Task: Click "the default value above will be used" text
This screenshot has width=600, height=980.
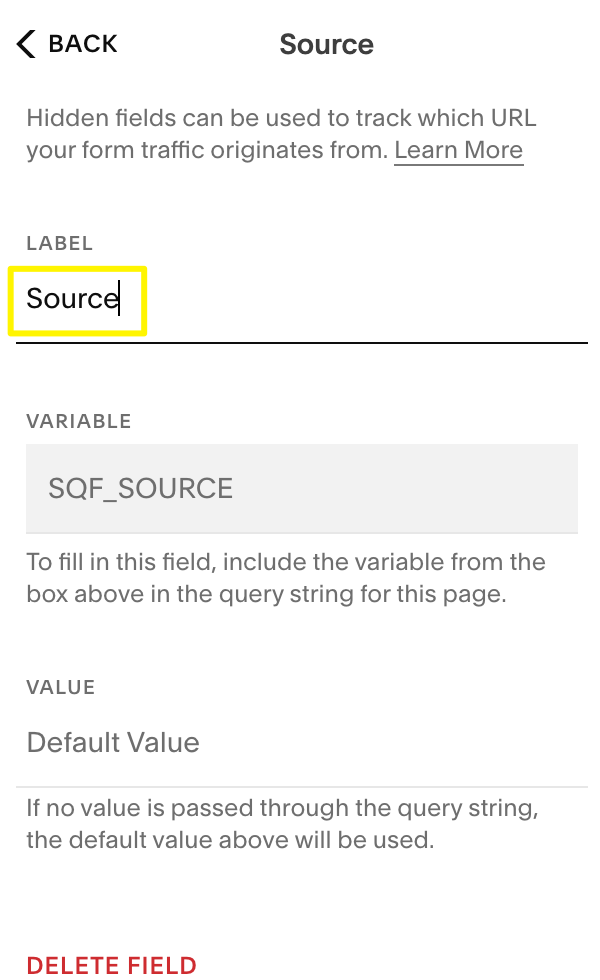Action: coord(230,840)
